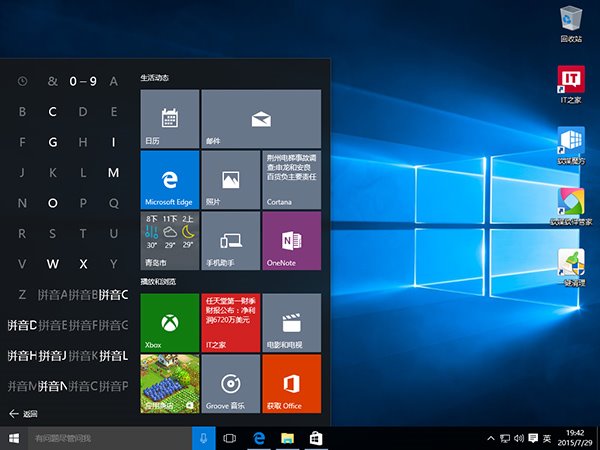Click the microphone icon in the search box
The image size is (600, 450).
tap(204, 438)
